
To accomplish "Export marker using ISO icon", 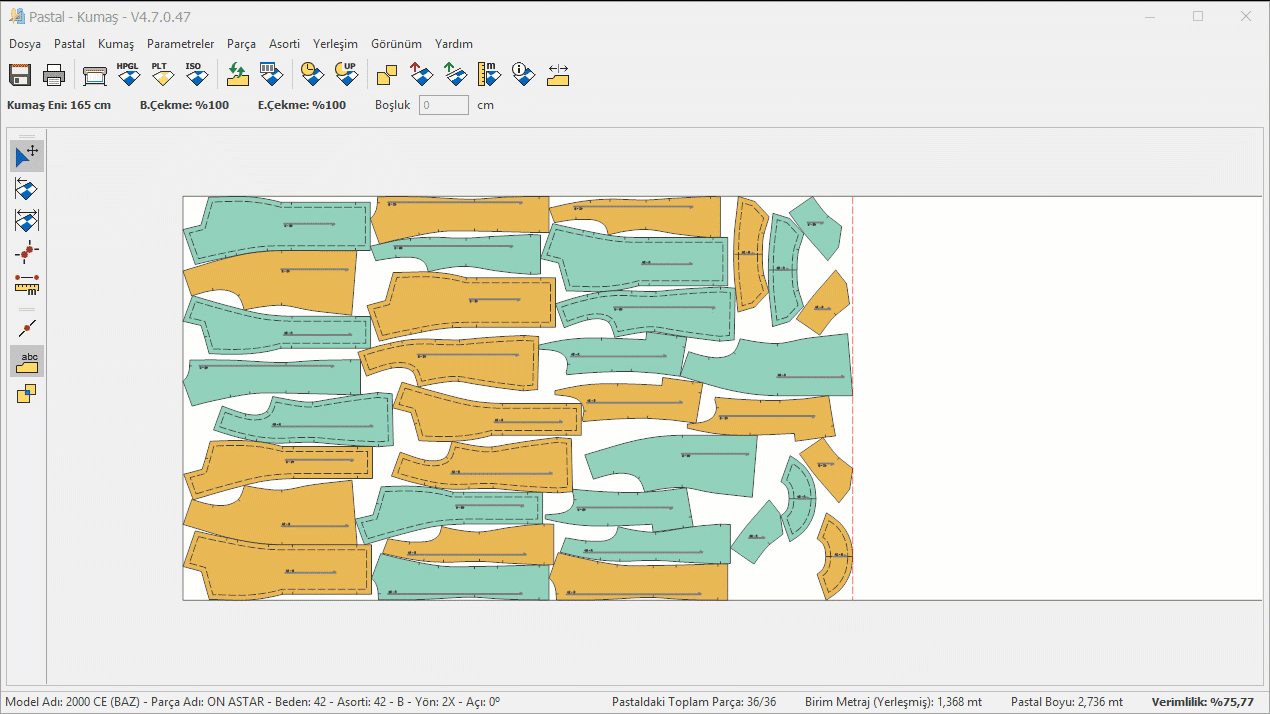I will [194, 74].
